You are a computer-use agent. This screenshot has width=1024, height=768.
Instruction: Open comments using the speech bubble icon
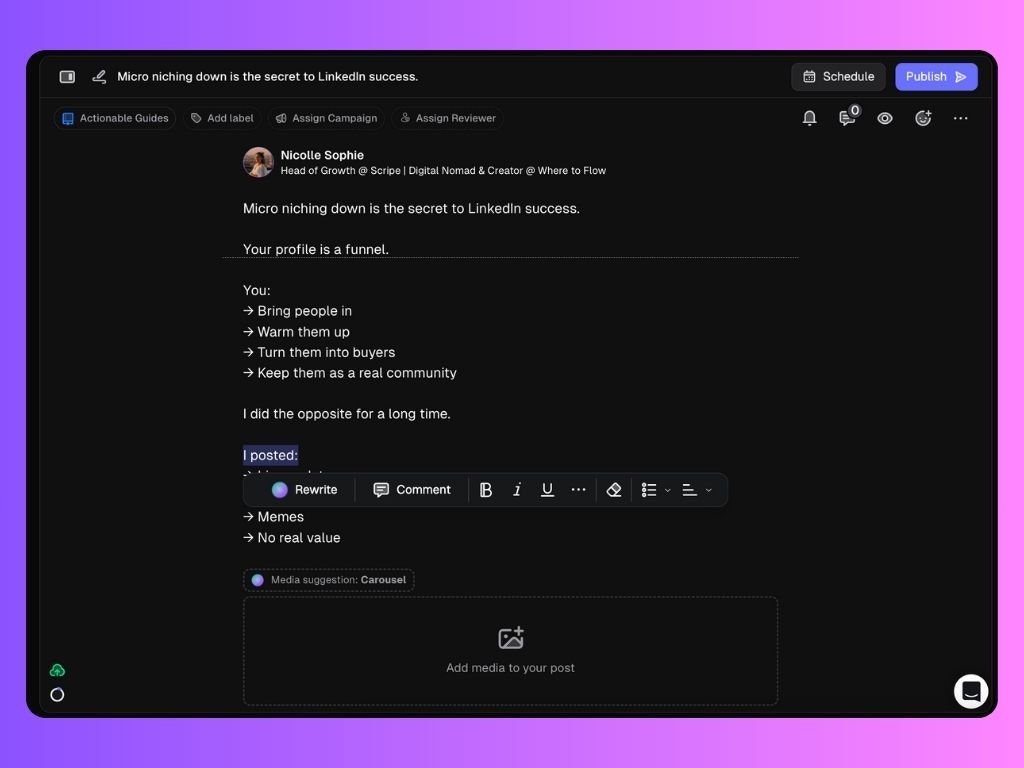coord(846,119)
